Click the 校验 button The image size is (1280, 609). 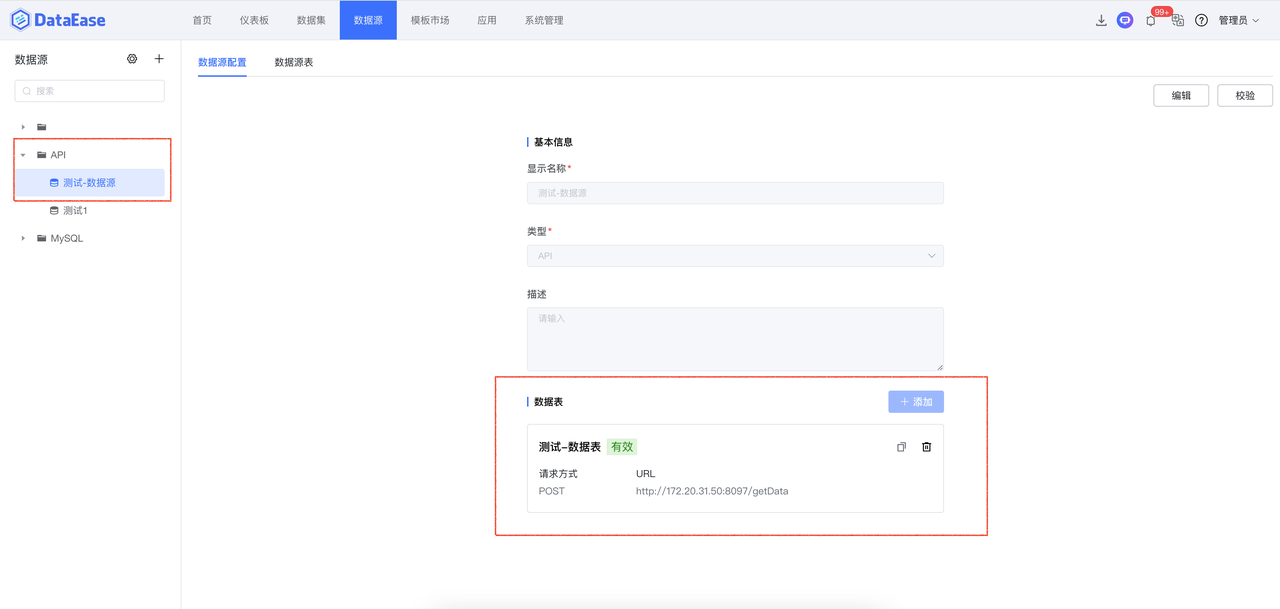click(x=1244, y=94)
